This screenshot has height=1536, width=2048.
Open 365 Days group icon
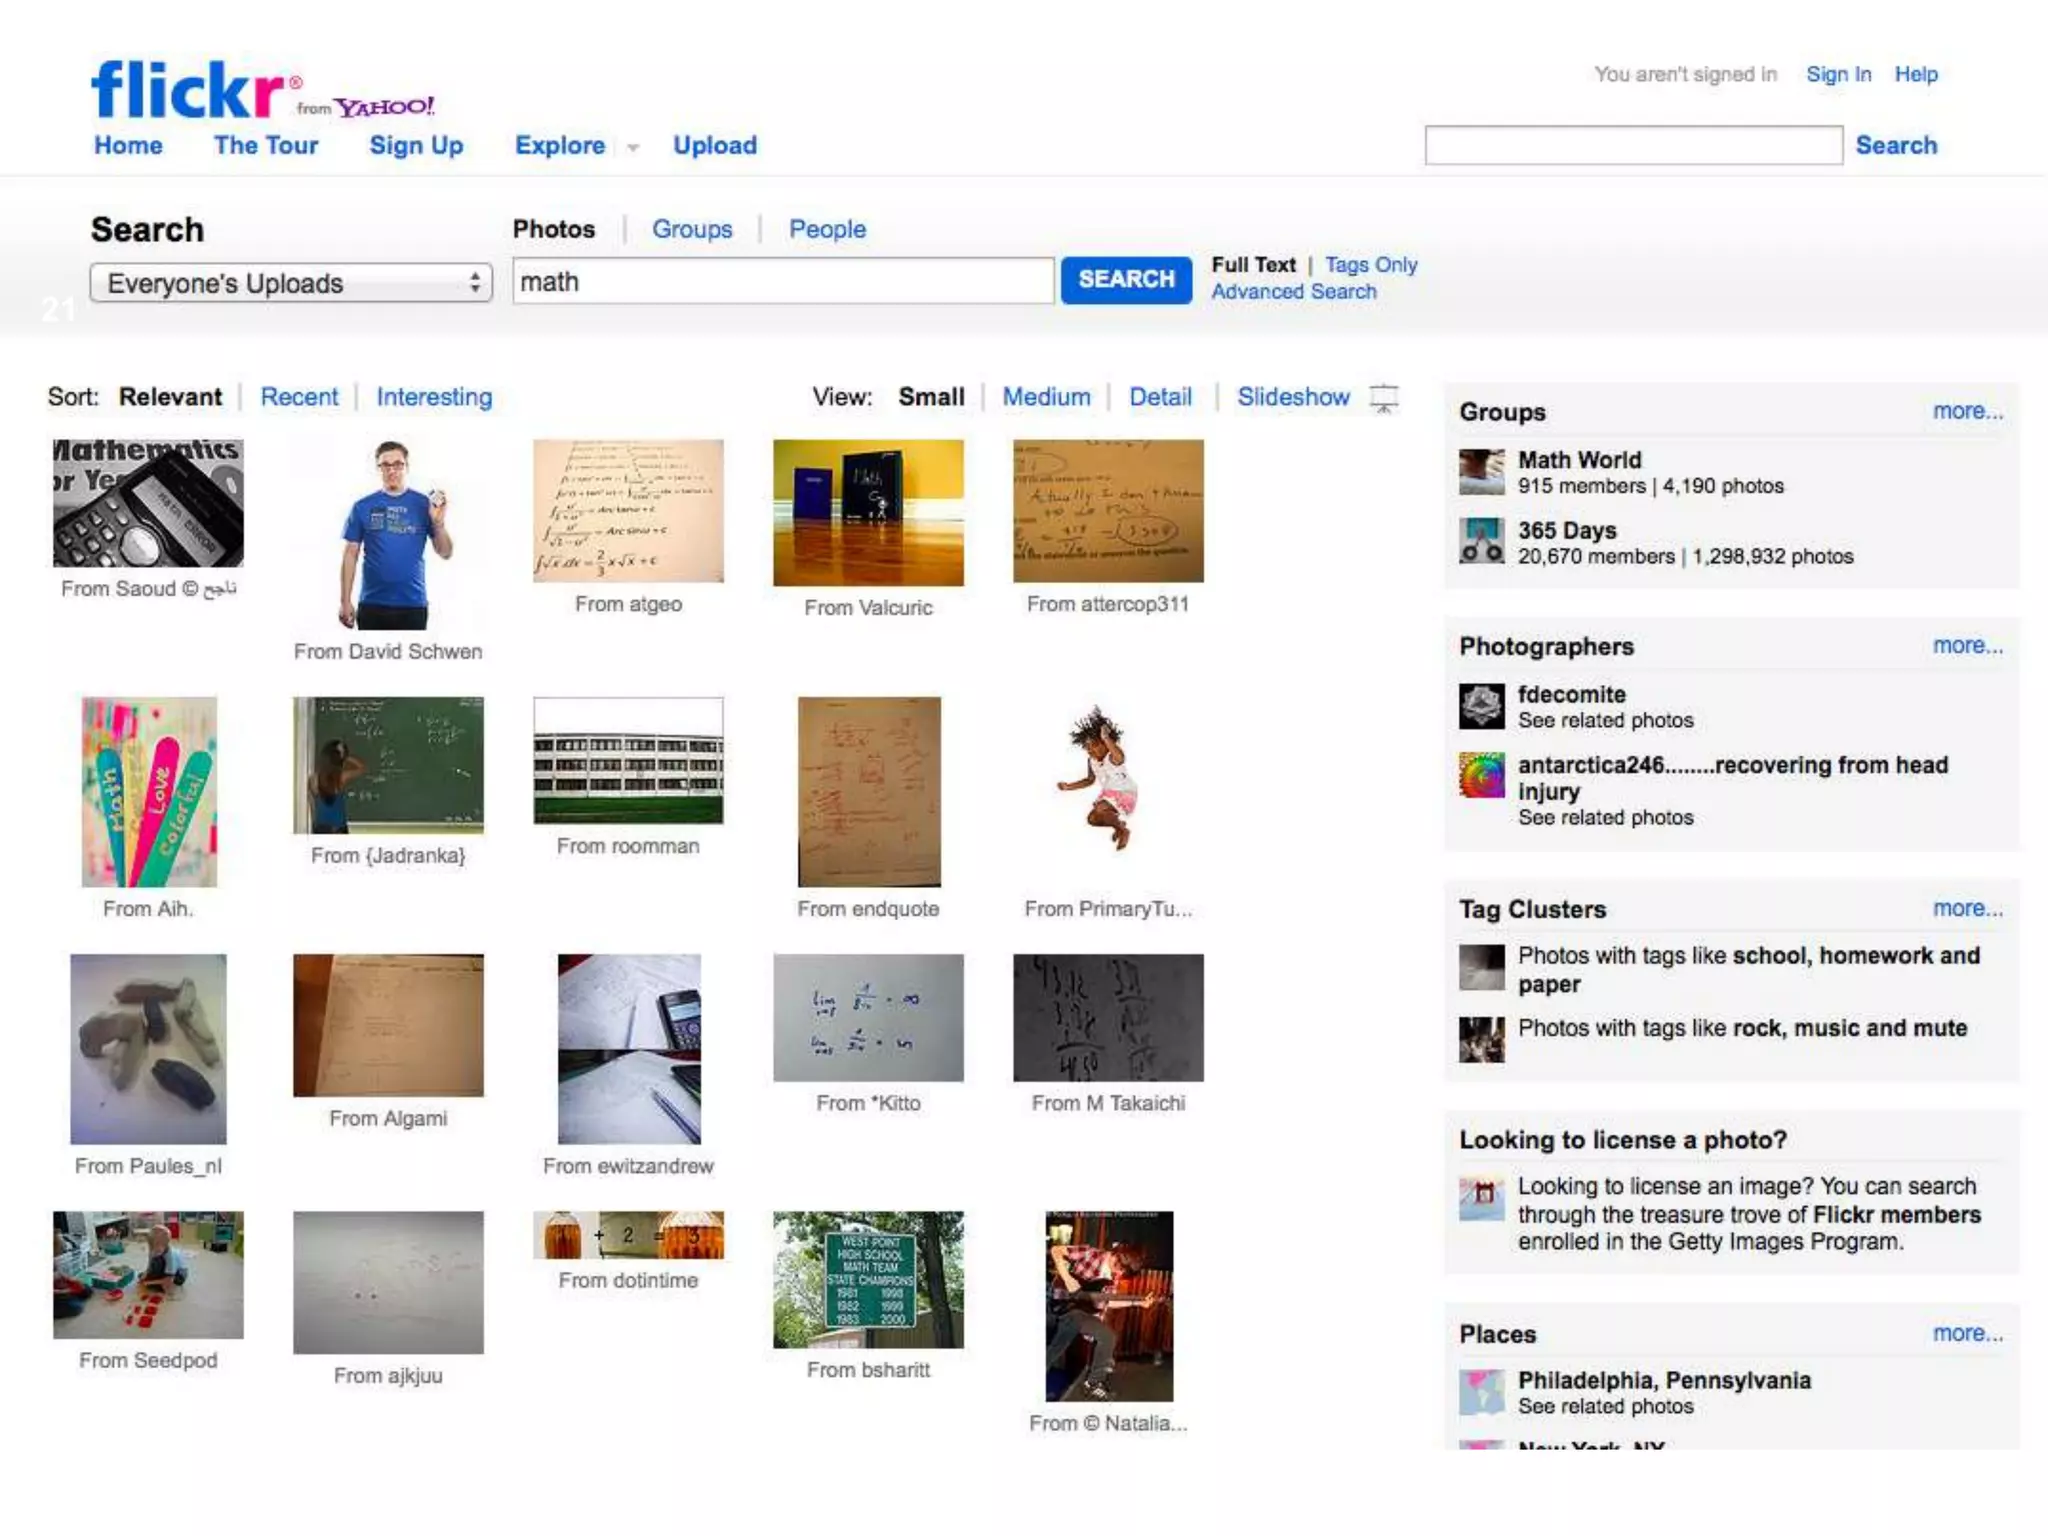[x=1481, y=541]
